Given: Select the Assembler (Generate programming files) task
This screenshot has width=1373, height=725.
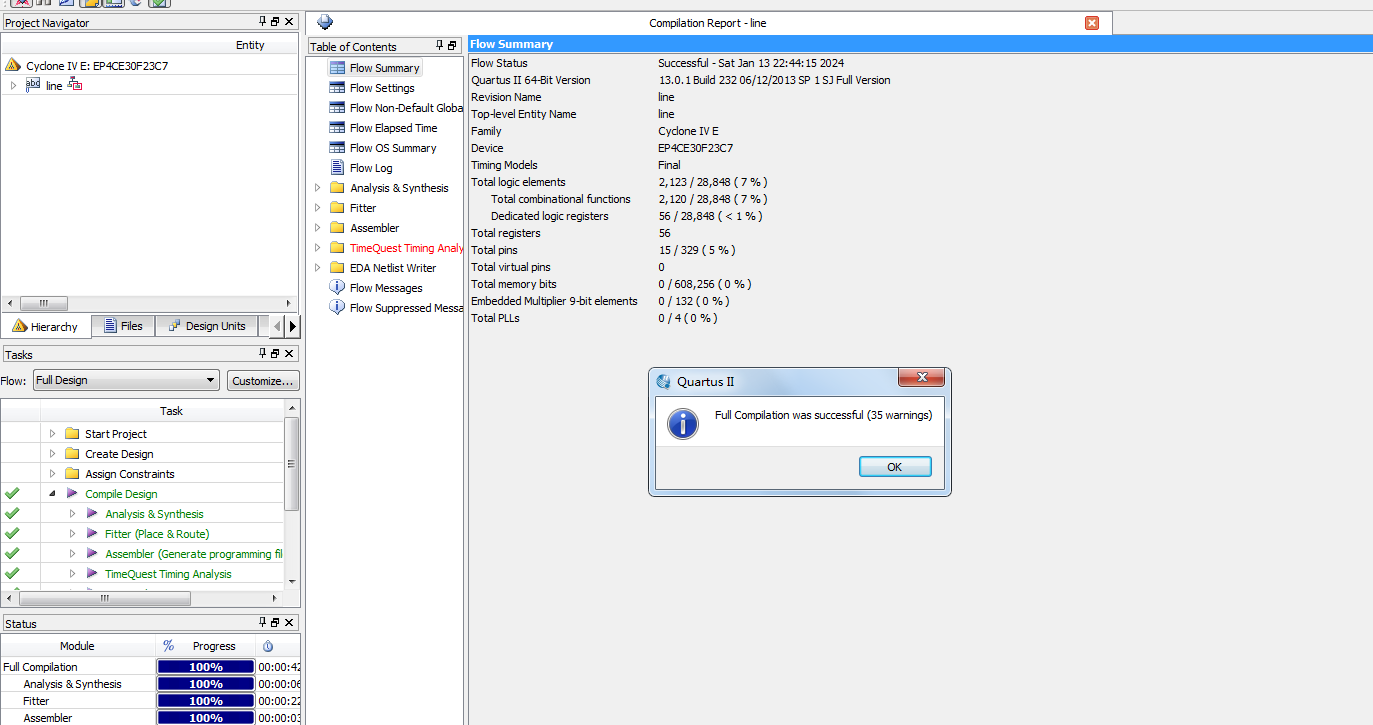Looking at the screenshot, I should tap(194, 554).
